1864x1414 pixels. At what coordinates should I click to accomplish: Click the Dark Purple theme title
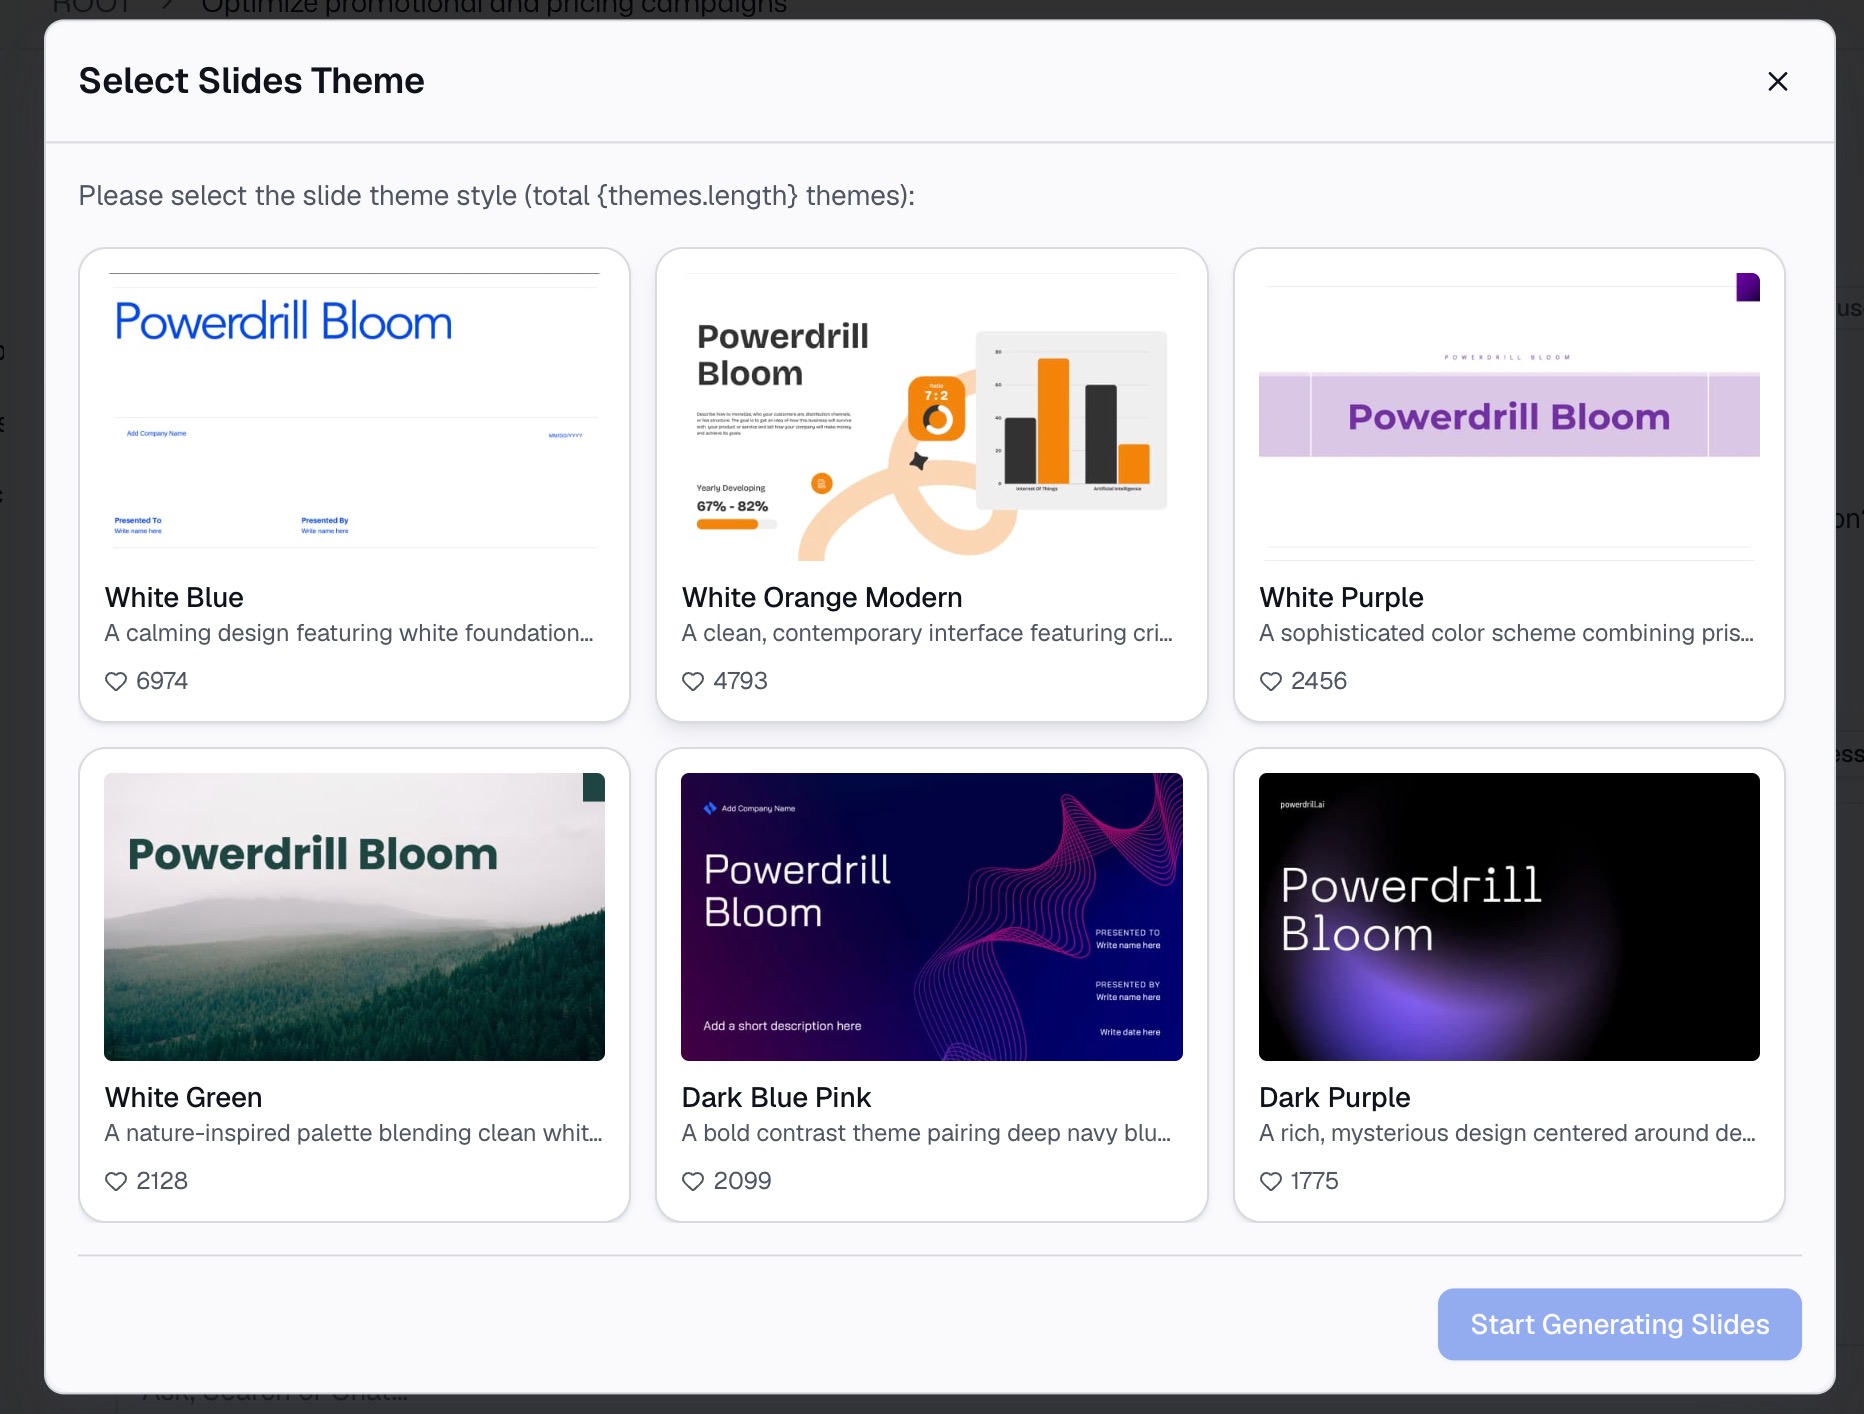pos(1334,1097)
